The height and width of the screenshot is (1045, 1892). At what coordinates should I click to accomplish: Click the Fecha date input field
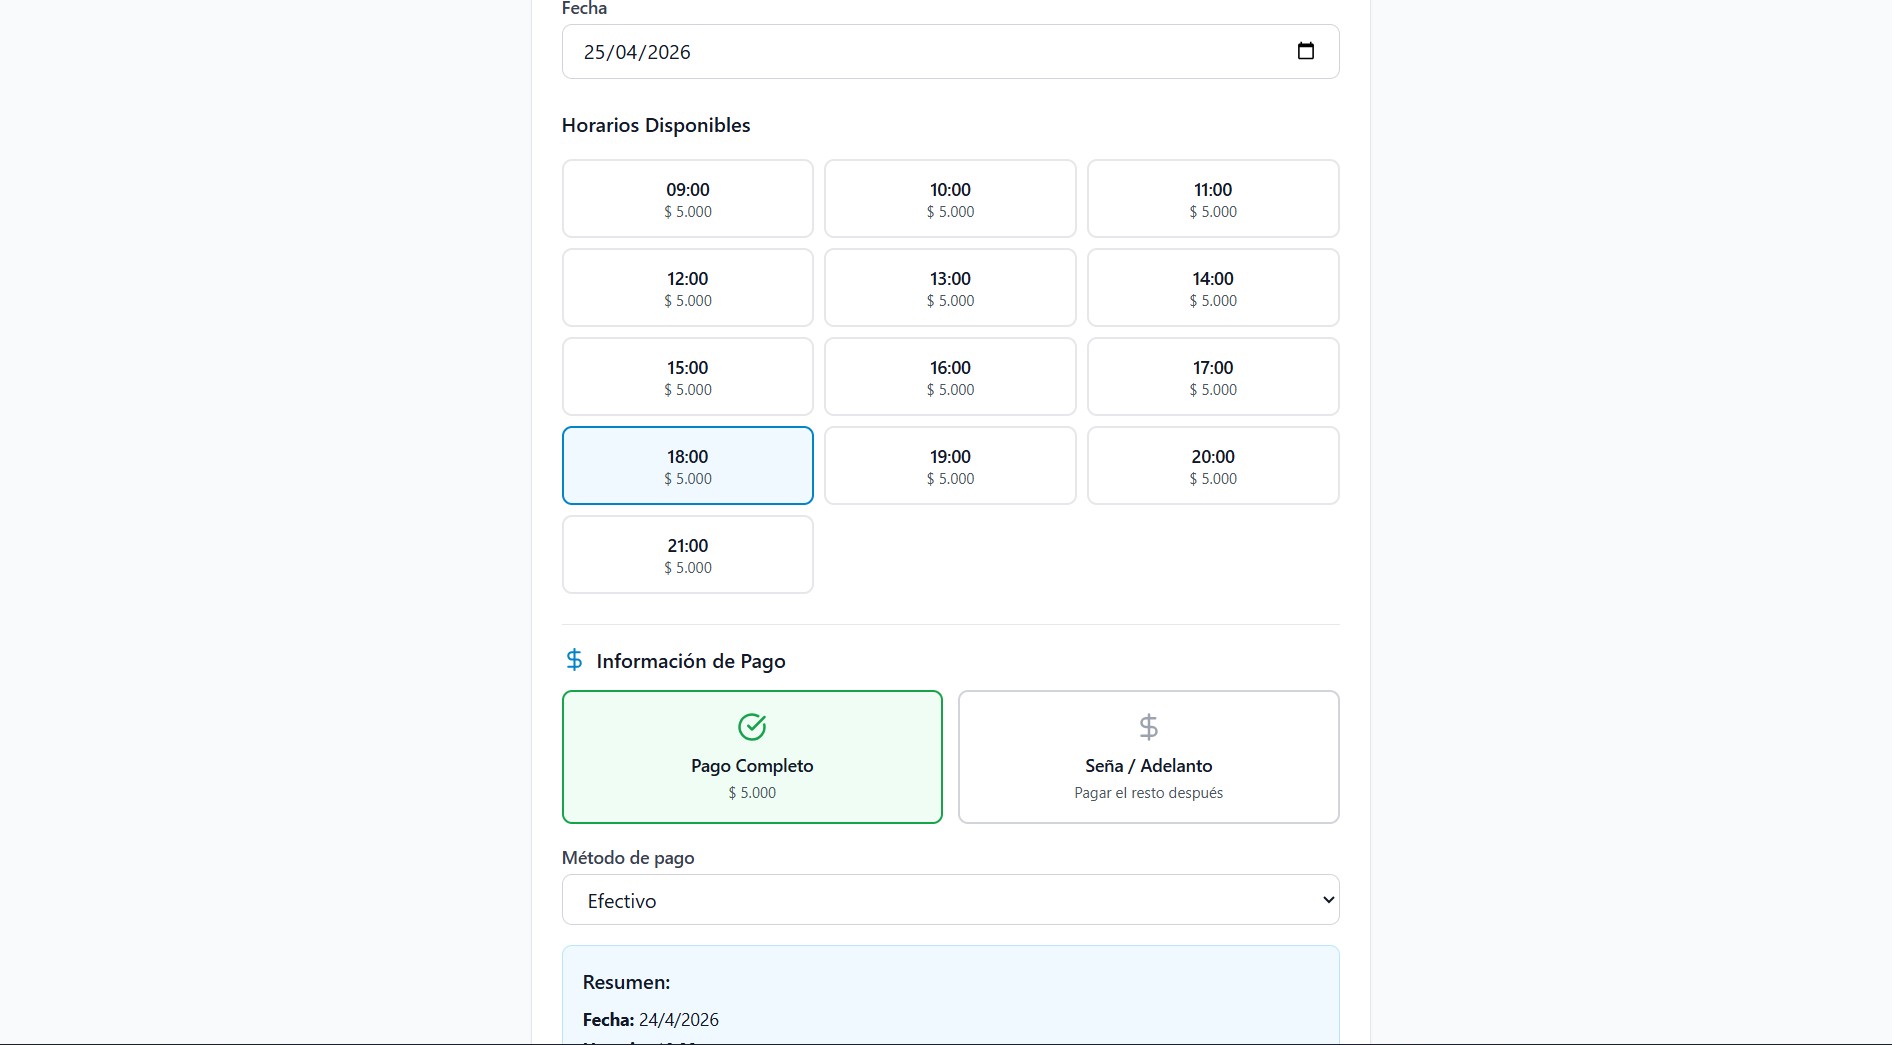coord(900,52)
